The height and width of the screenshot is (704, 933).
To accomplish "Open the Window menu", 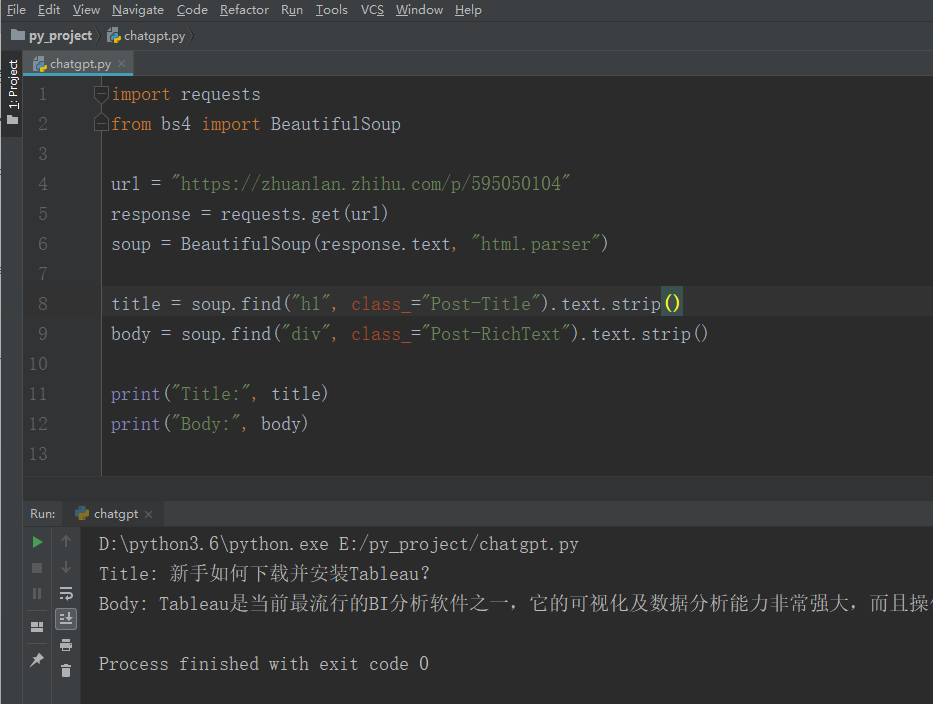I will (419, 10).
